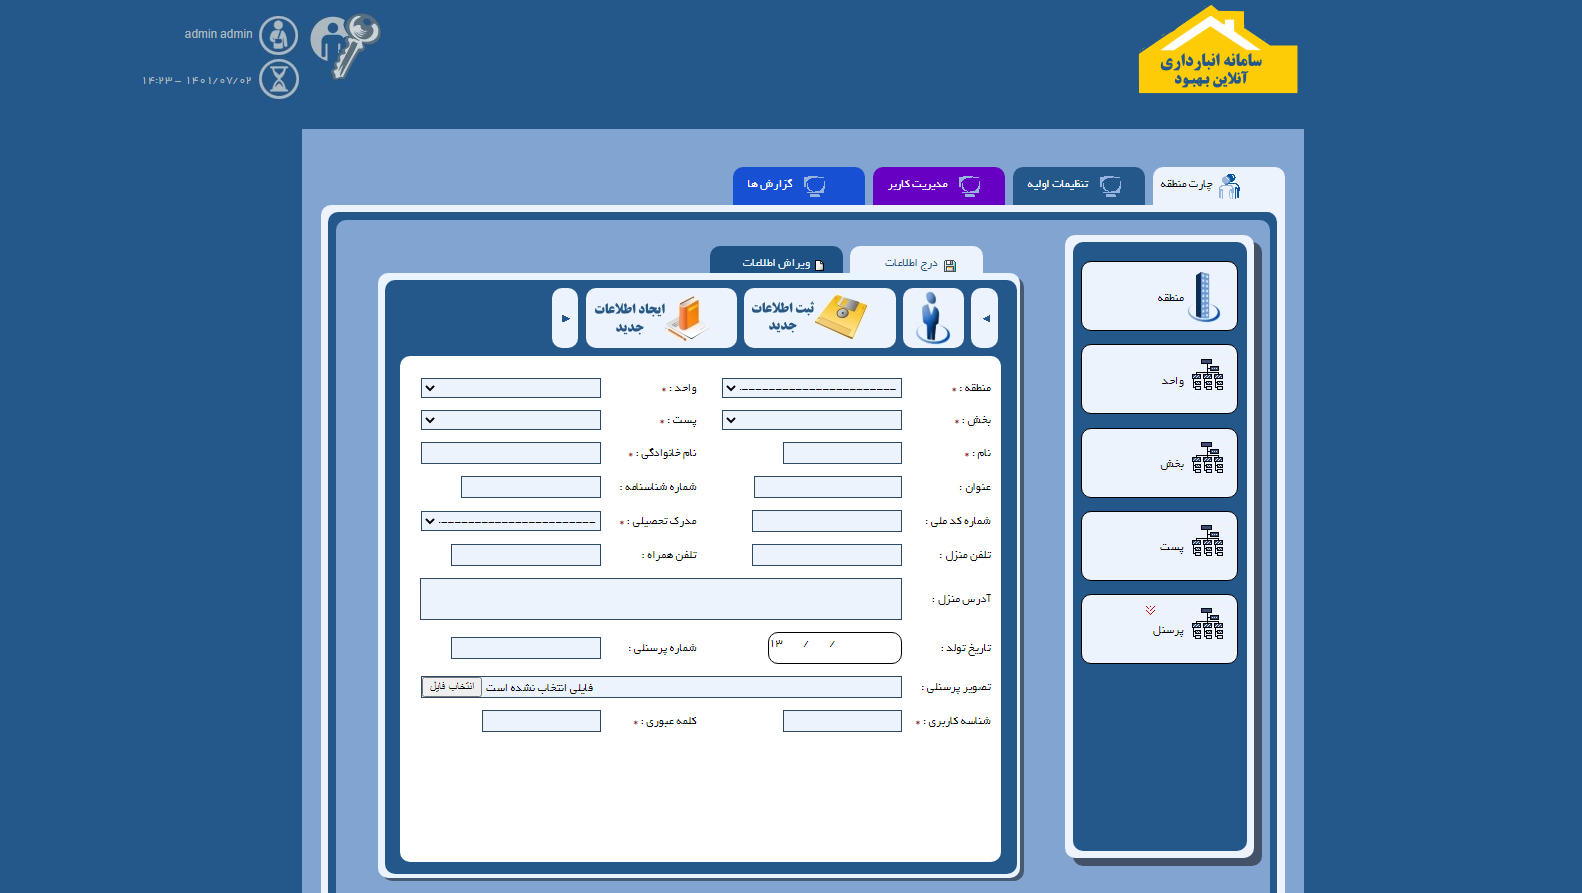Viewport: 1582px width, 893px height.
Task: Switch to ویرایش اطلاعات tab
Action: tap(777, 263)
